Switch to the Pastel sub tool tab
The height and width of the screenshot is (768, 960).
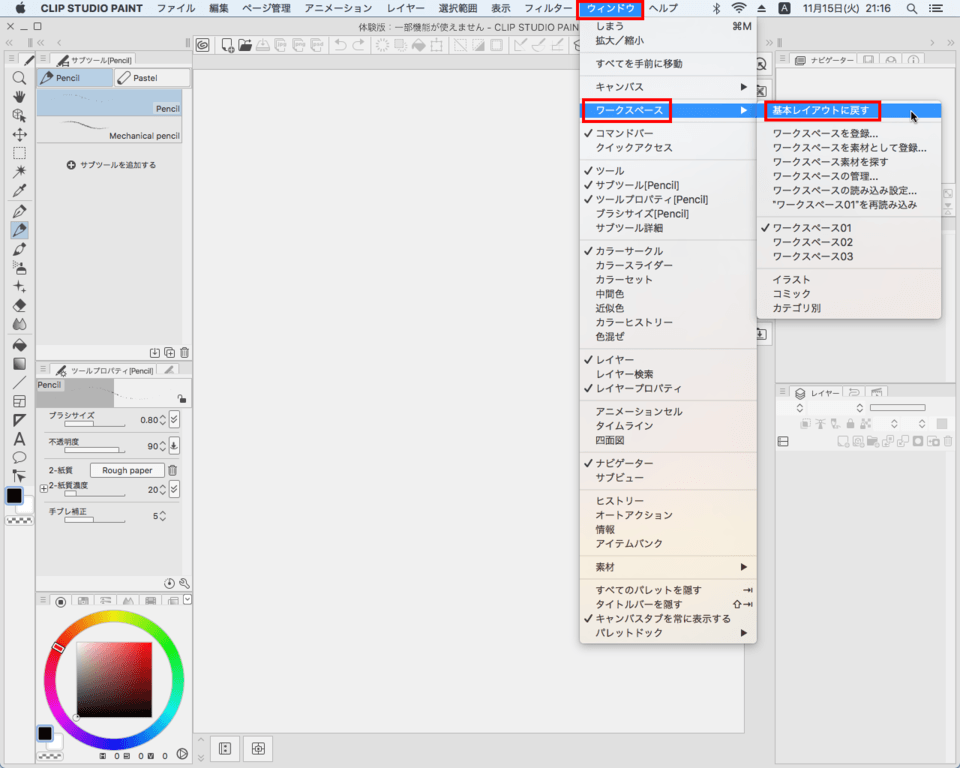(x=152, y=78)
